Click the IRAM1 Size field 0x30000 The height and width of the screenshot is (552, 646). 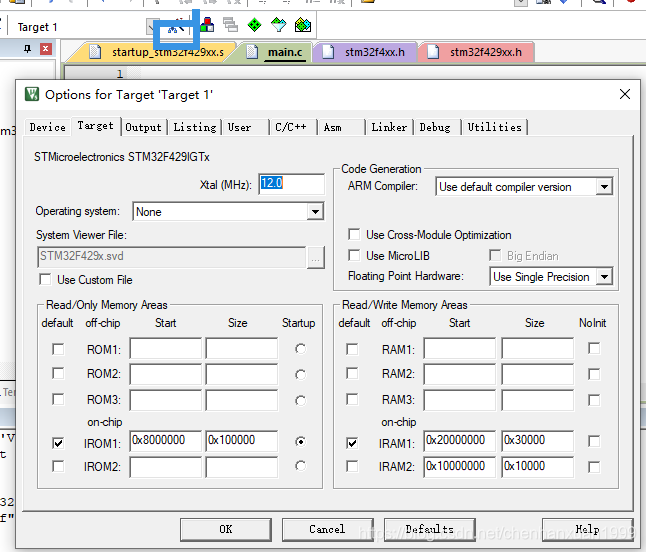(537, 441)
